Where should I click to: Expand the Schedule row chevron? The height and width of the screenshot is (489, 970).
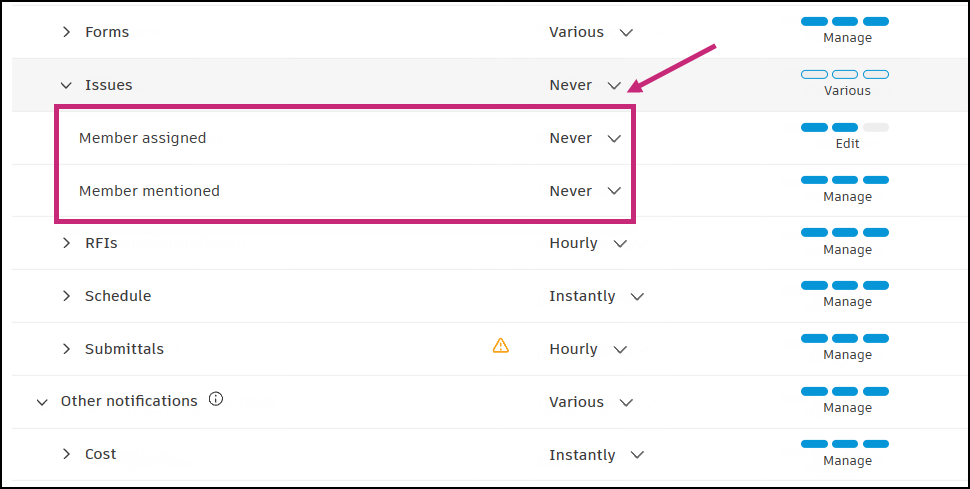point(67,296)
